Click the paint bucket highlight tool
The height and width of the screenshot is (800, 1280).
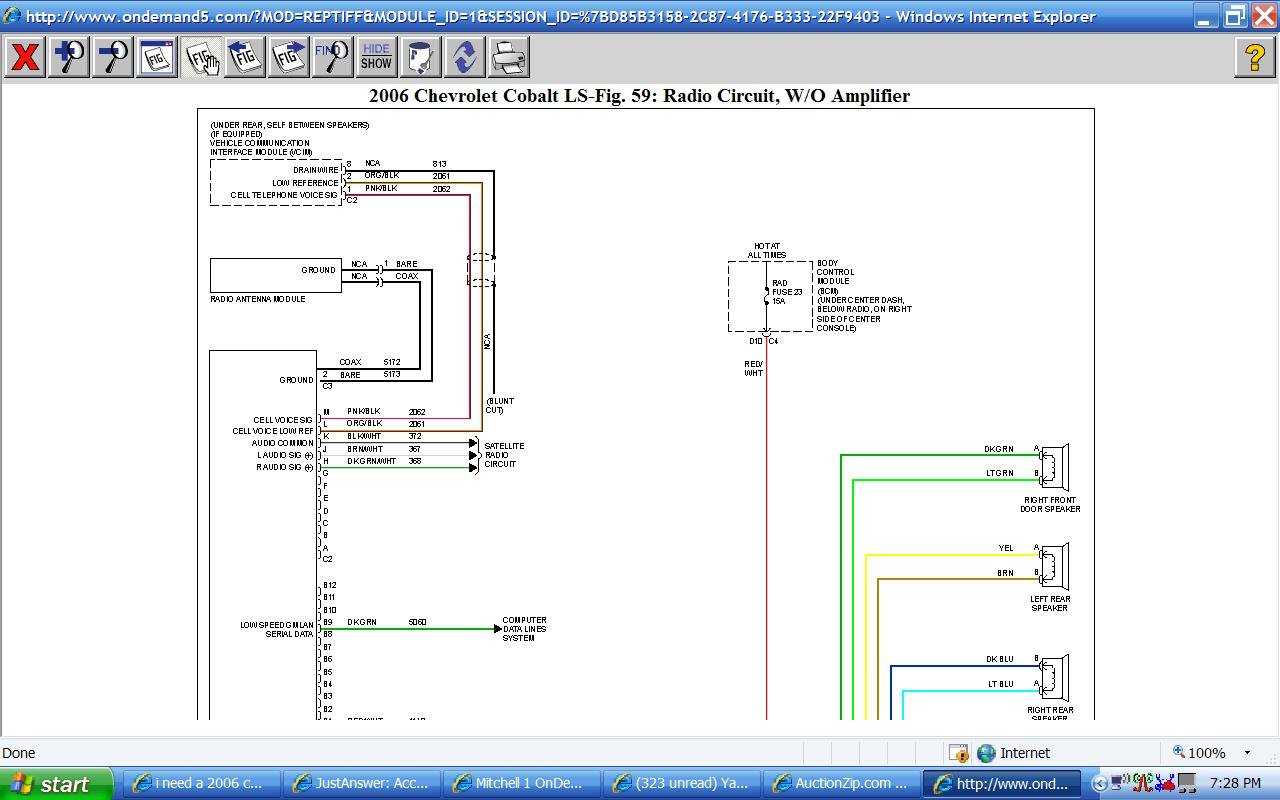[420, 57]
